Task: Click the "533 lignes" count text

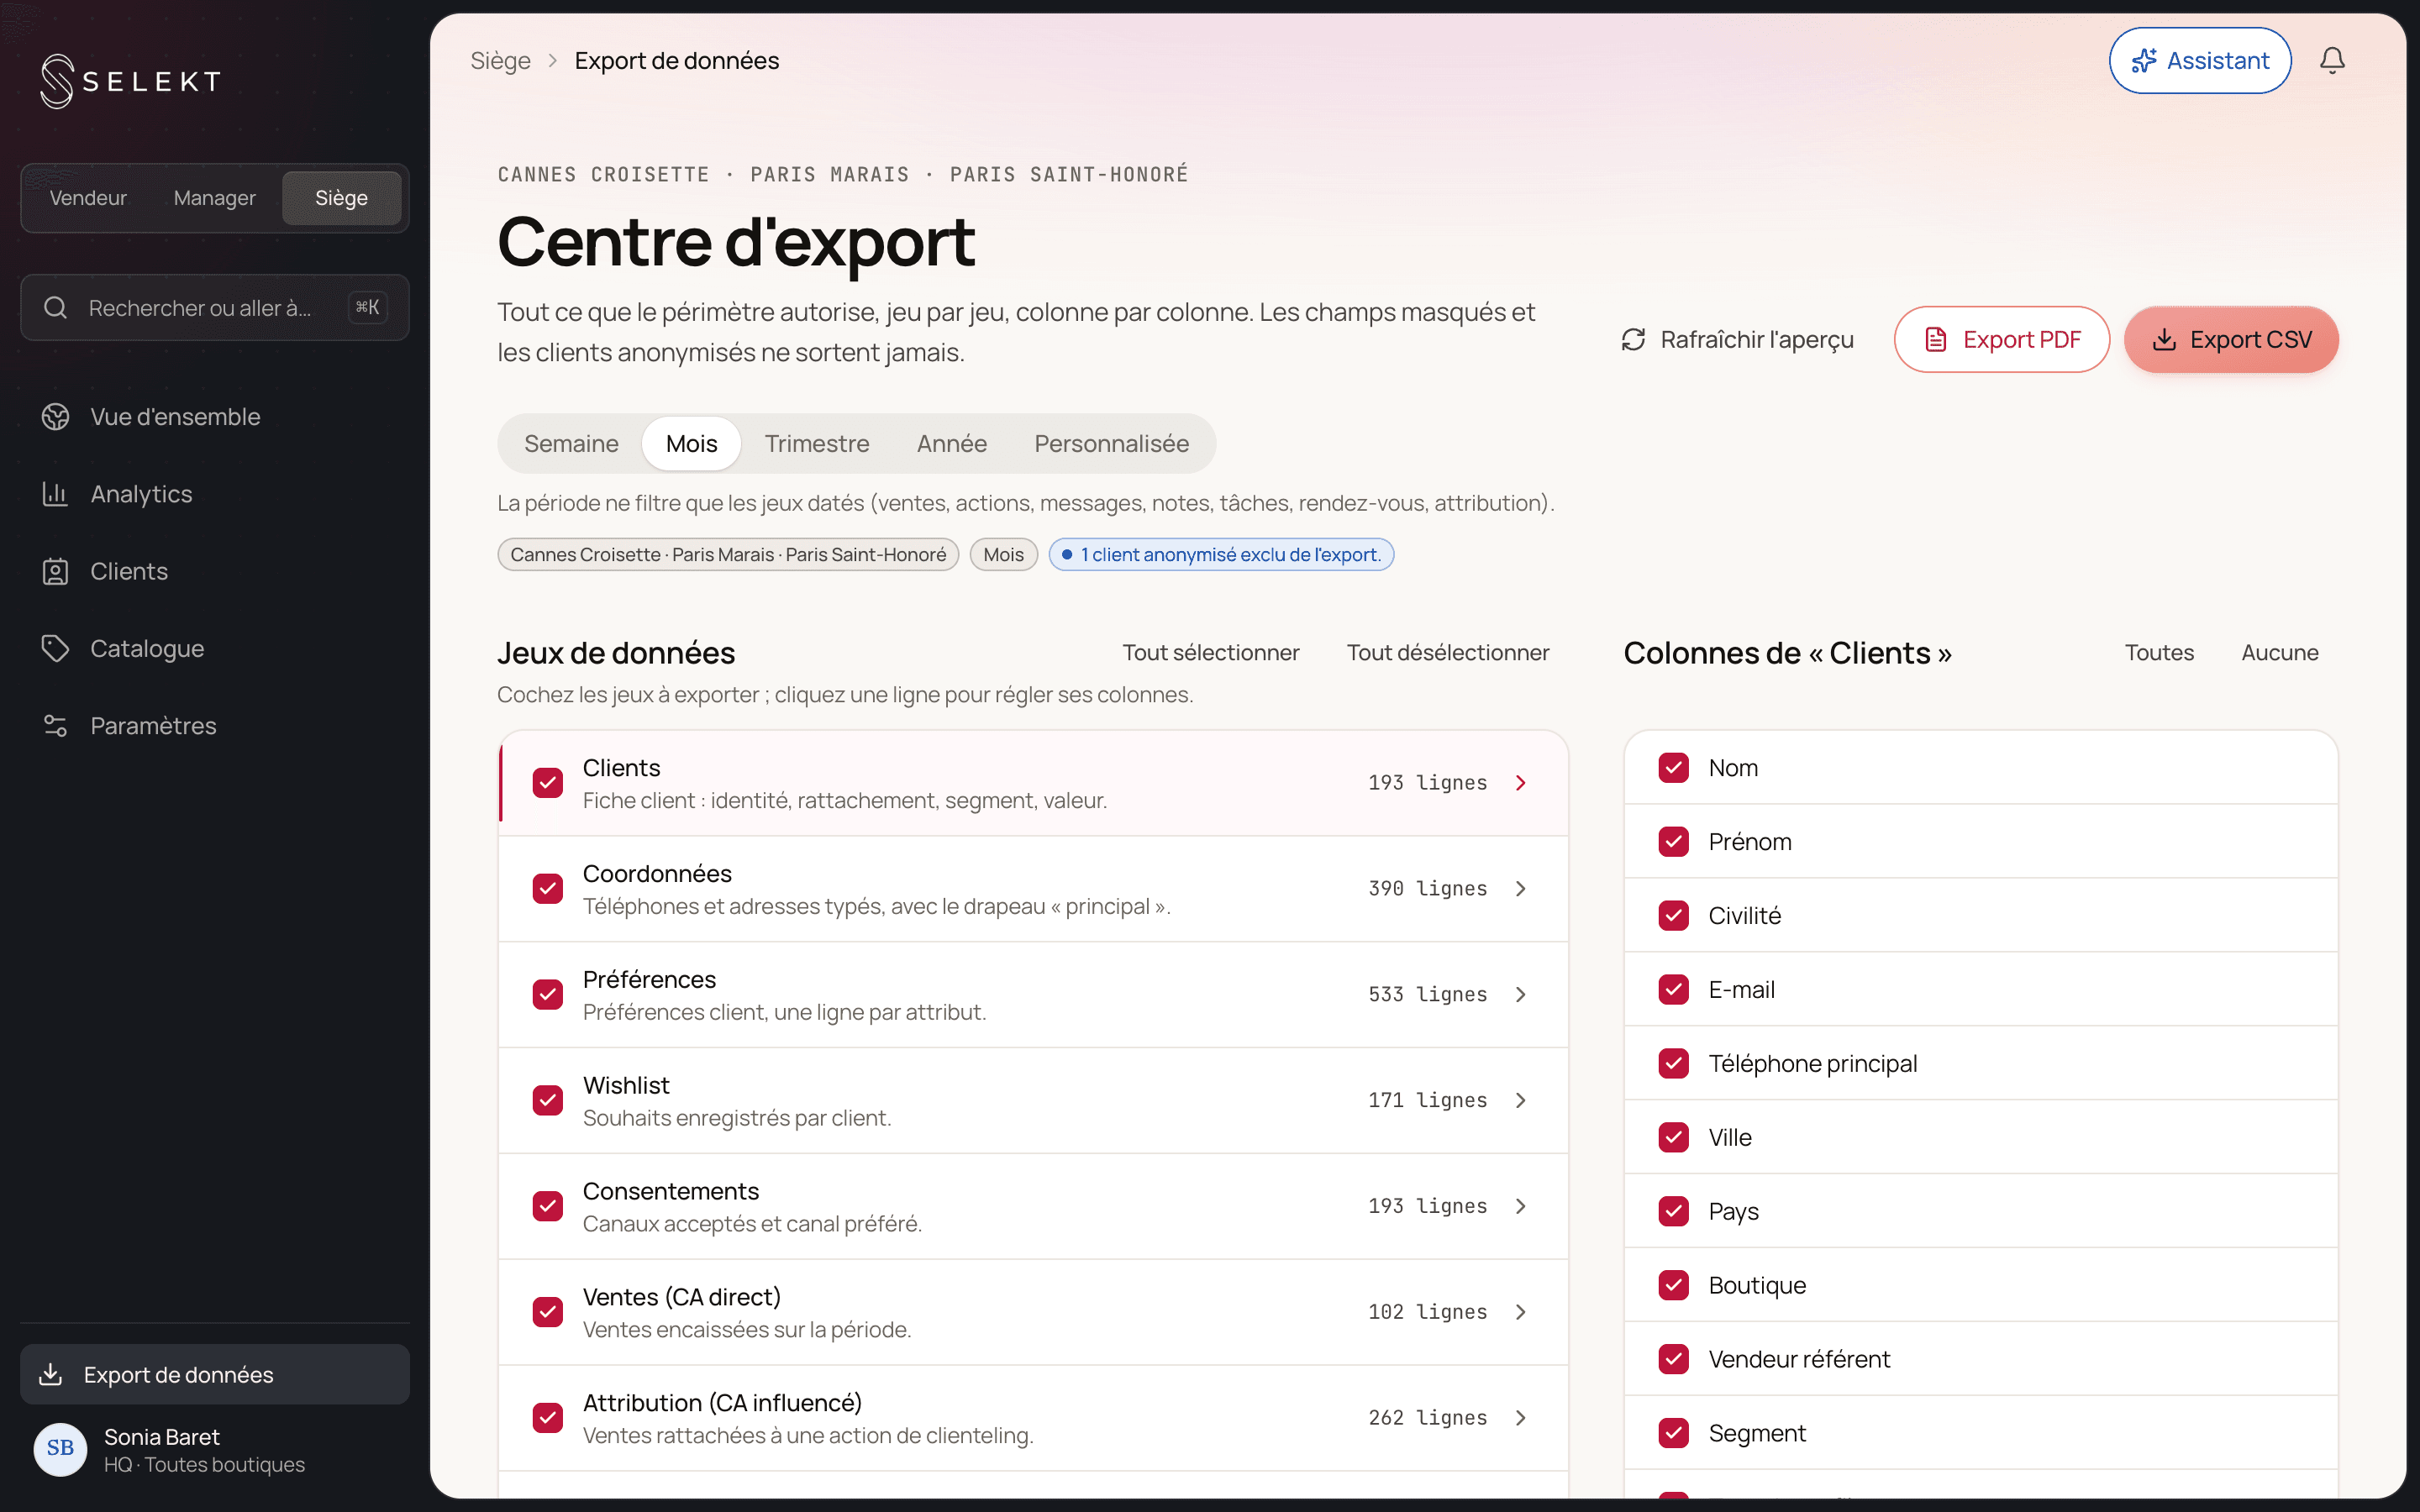Action: point(1427,995)
